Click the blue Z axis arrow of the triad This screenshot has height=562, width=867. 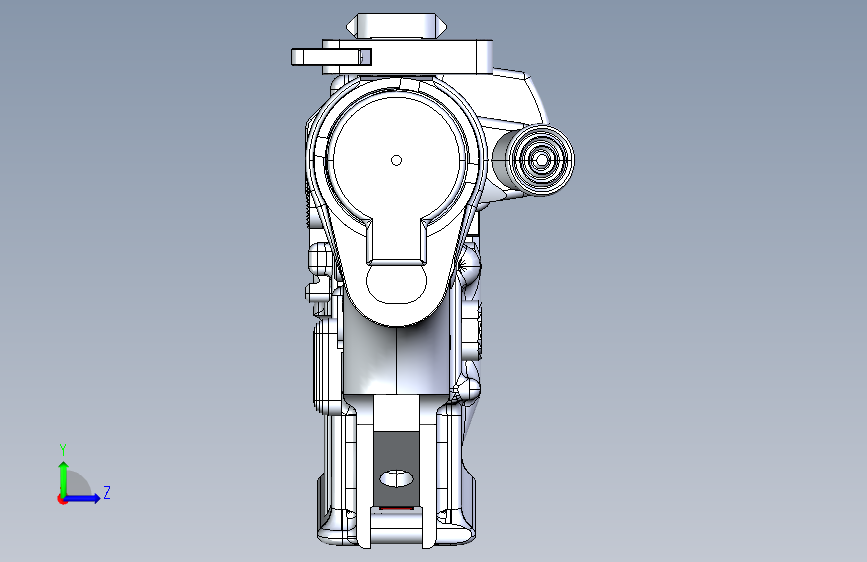click(83, 498)
